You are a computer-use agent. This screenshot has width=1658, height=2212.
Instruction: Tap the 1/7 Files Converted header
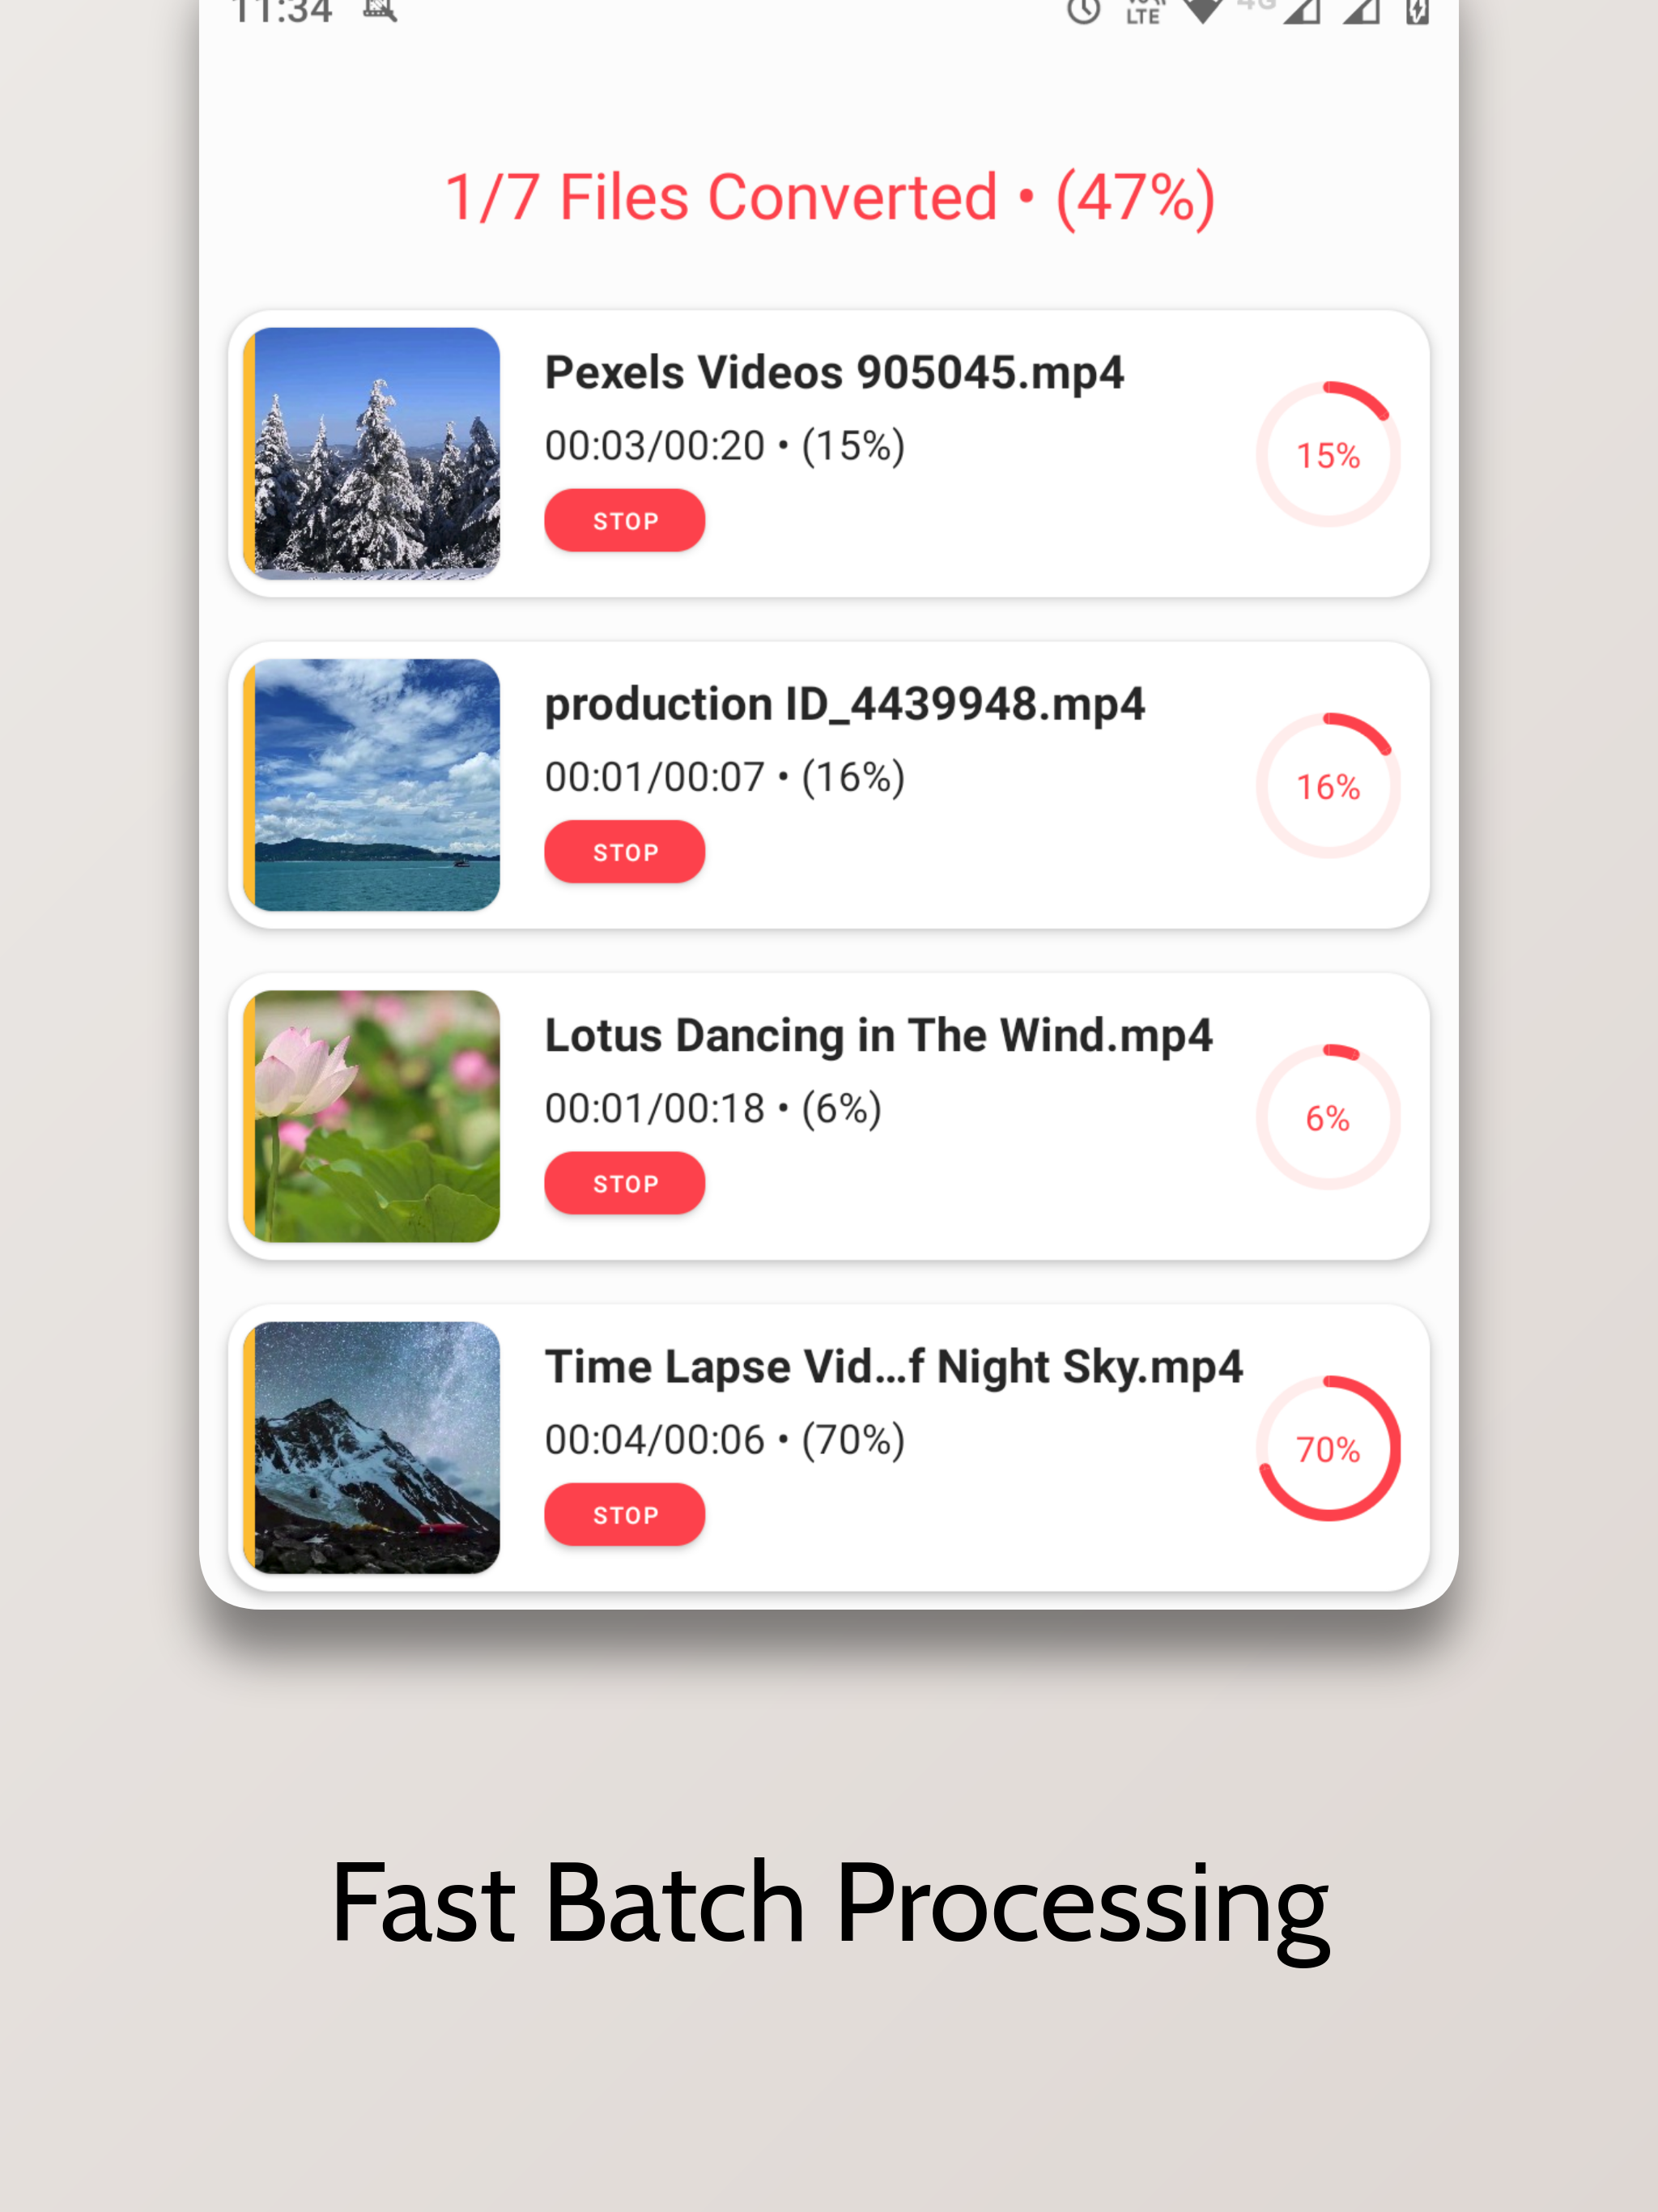click(x=829, y=197)
